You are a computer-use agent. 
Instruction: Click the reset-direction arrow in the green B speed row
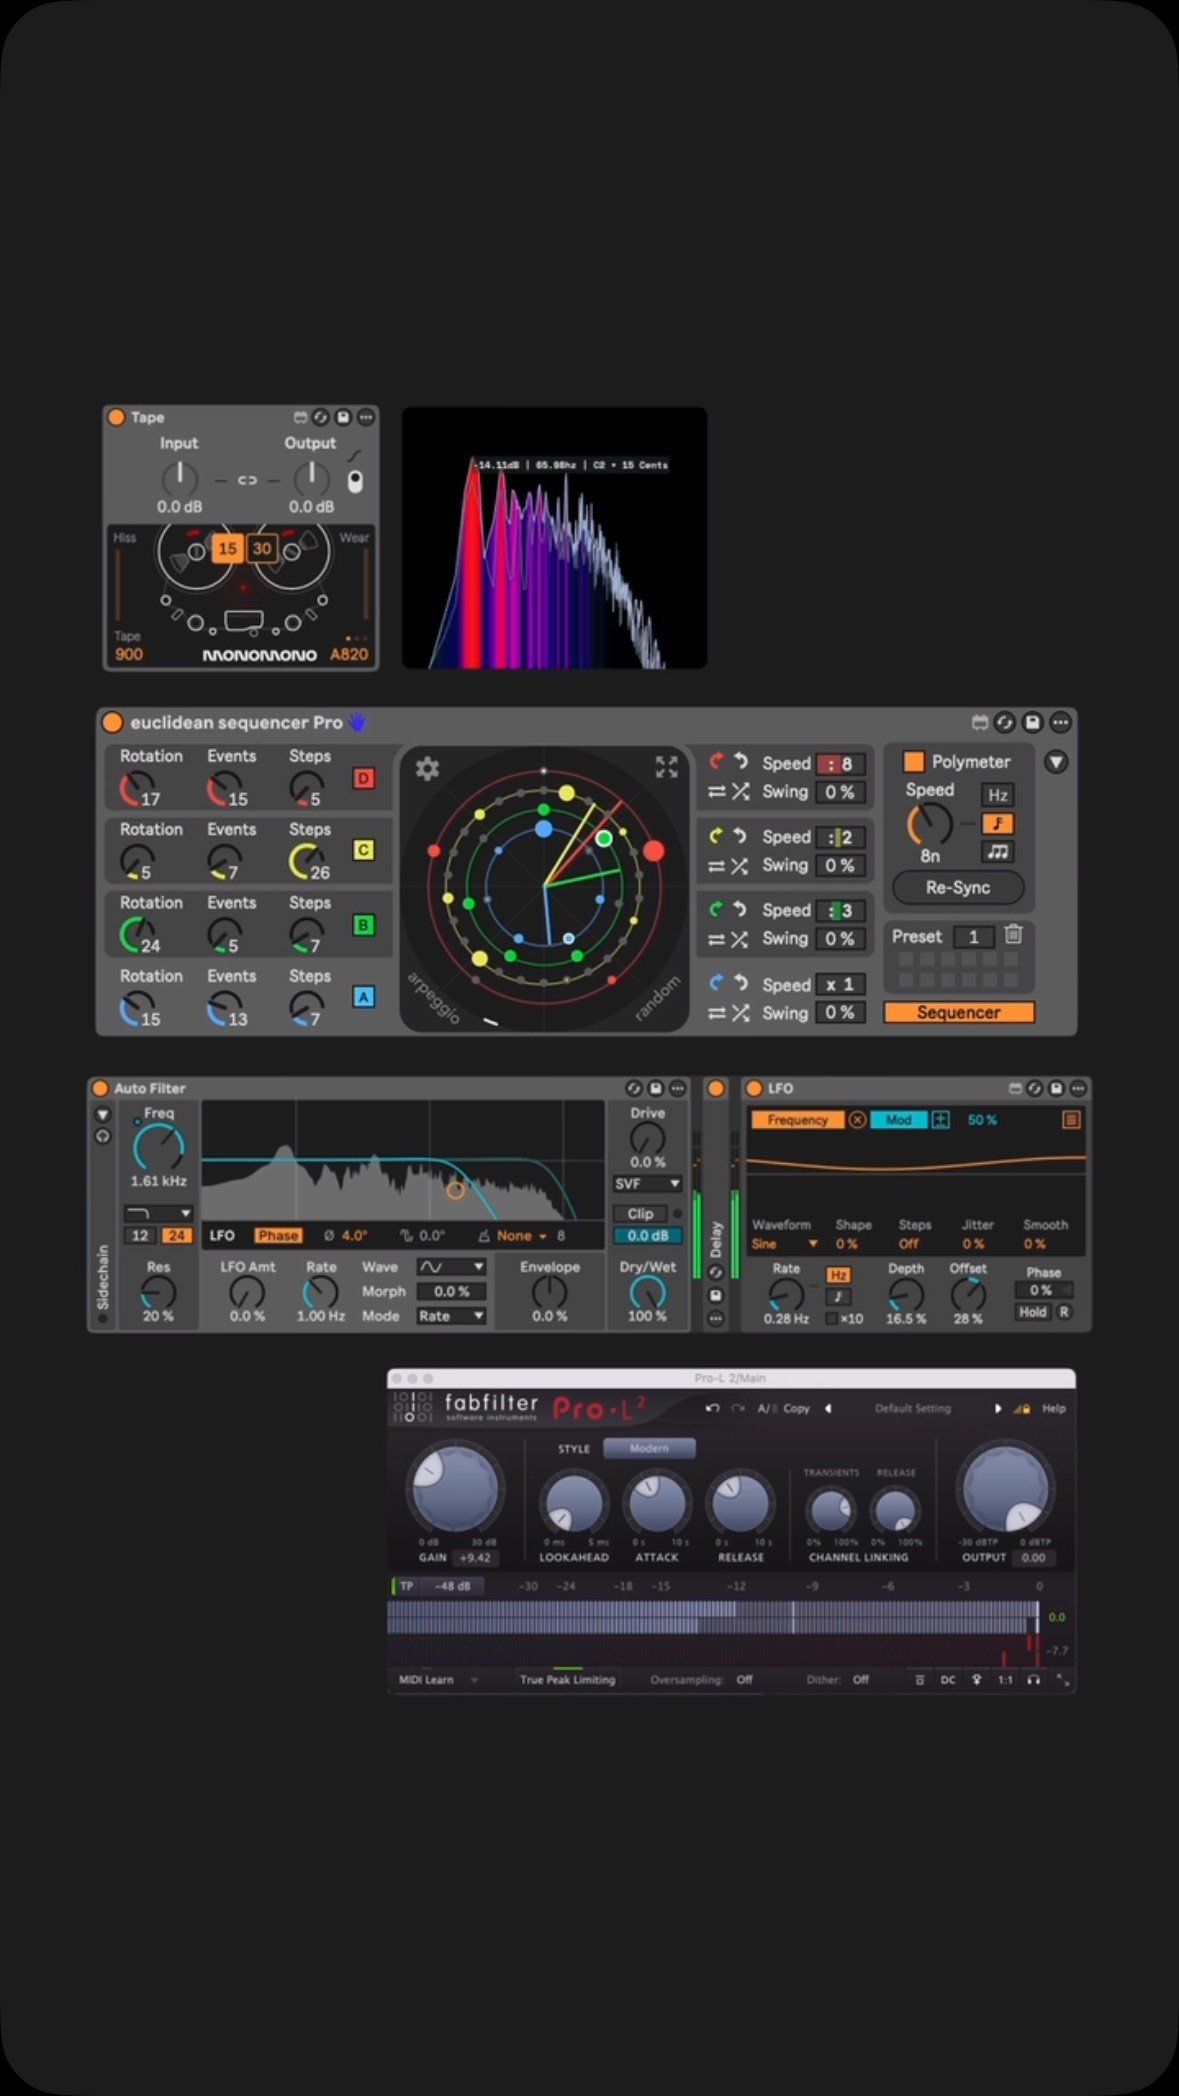point(740,909)
